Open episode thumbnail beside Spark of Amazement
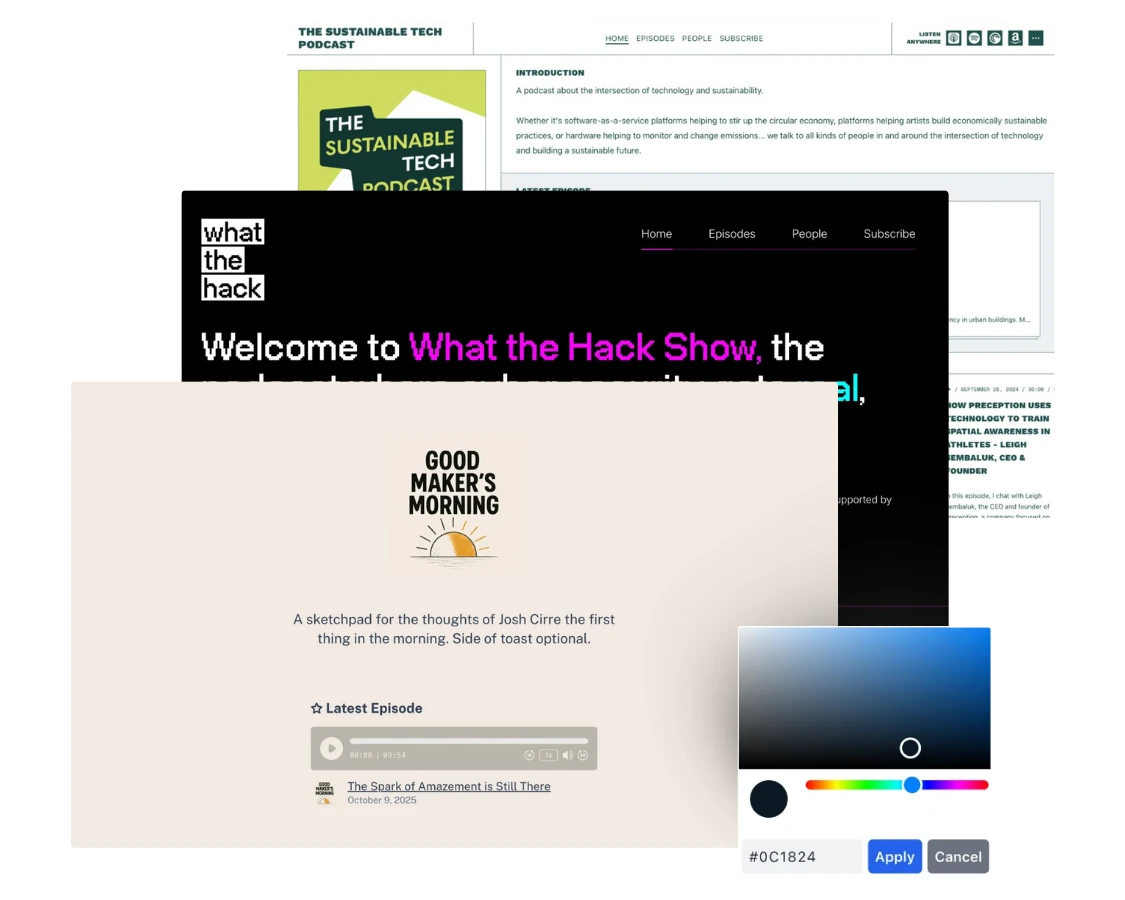The width and height of the screenshot is (1125, 900). point(324,792)
